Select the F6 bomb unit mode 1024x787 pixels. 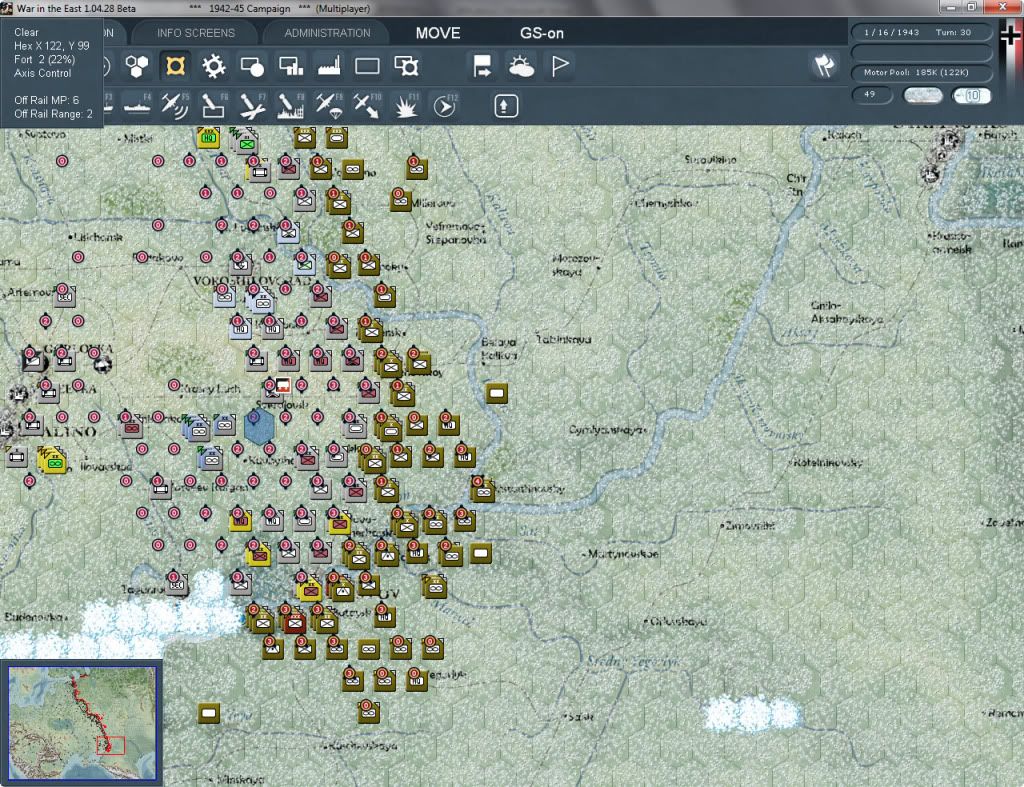[214, 106]
